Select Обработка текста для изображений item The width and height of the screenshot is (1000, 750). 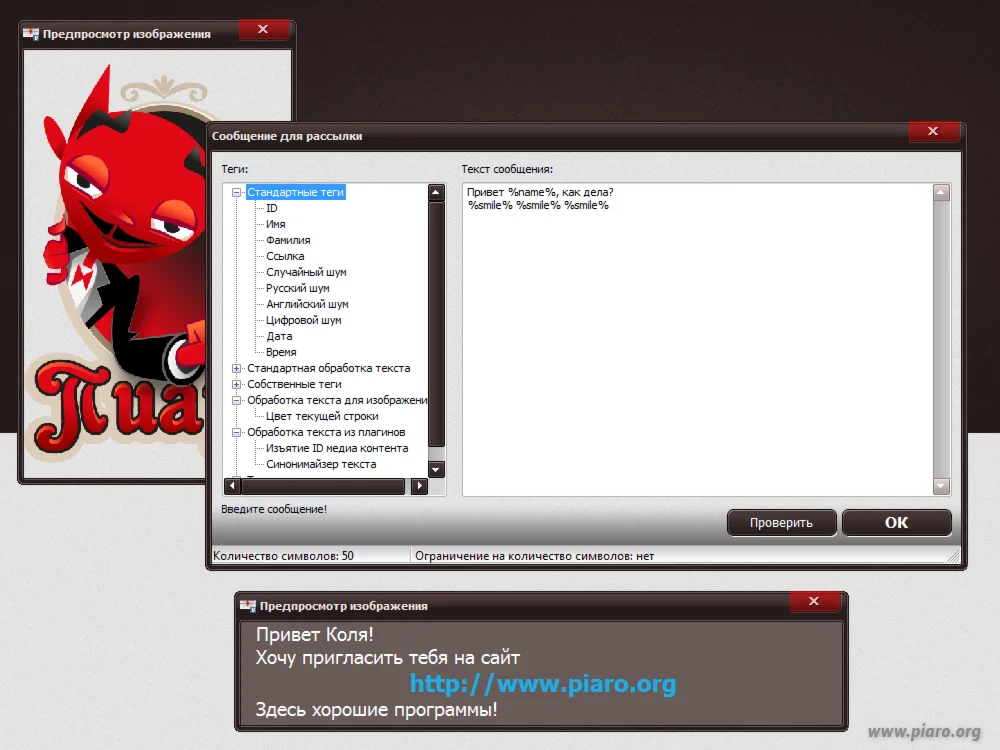337,401
